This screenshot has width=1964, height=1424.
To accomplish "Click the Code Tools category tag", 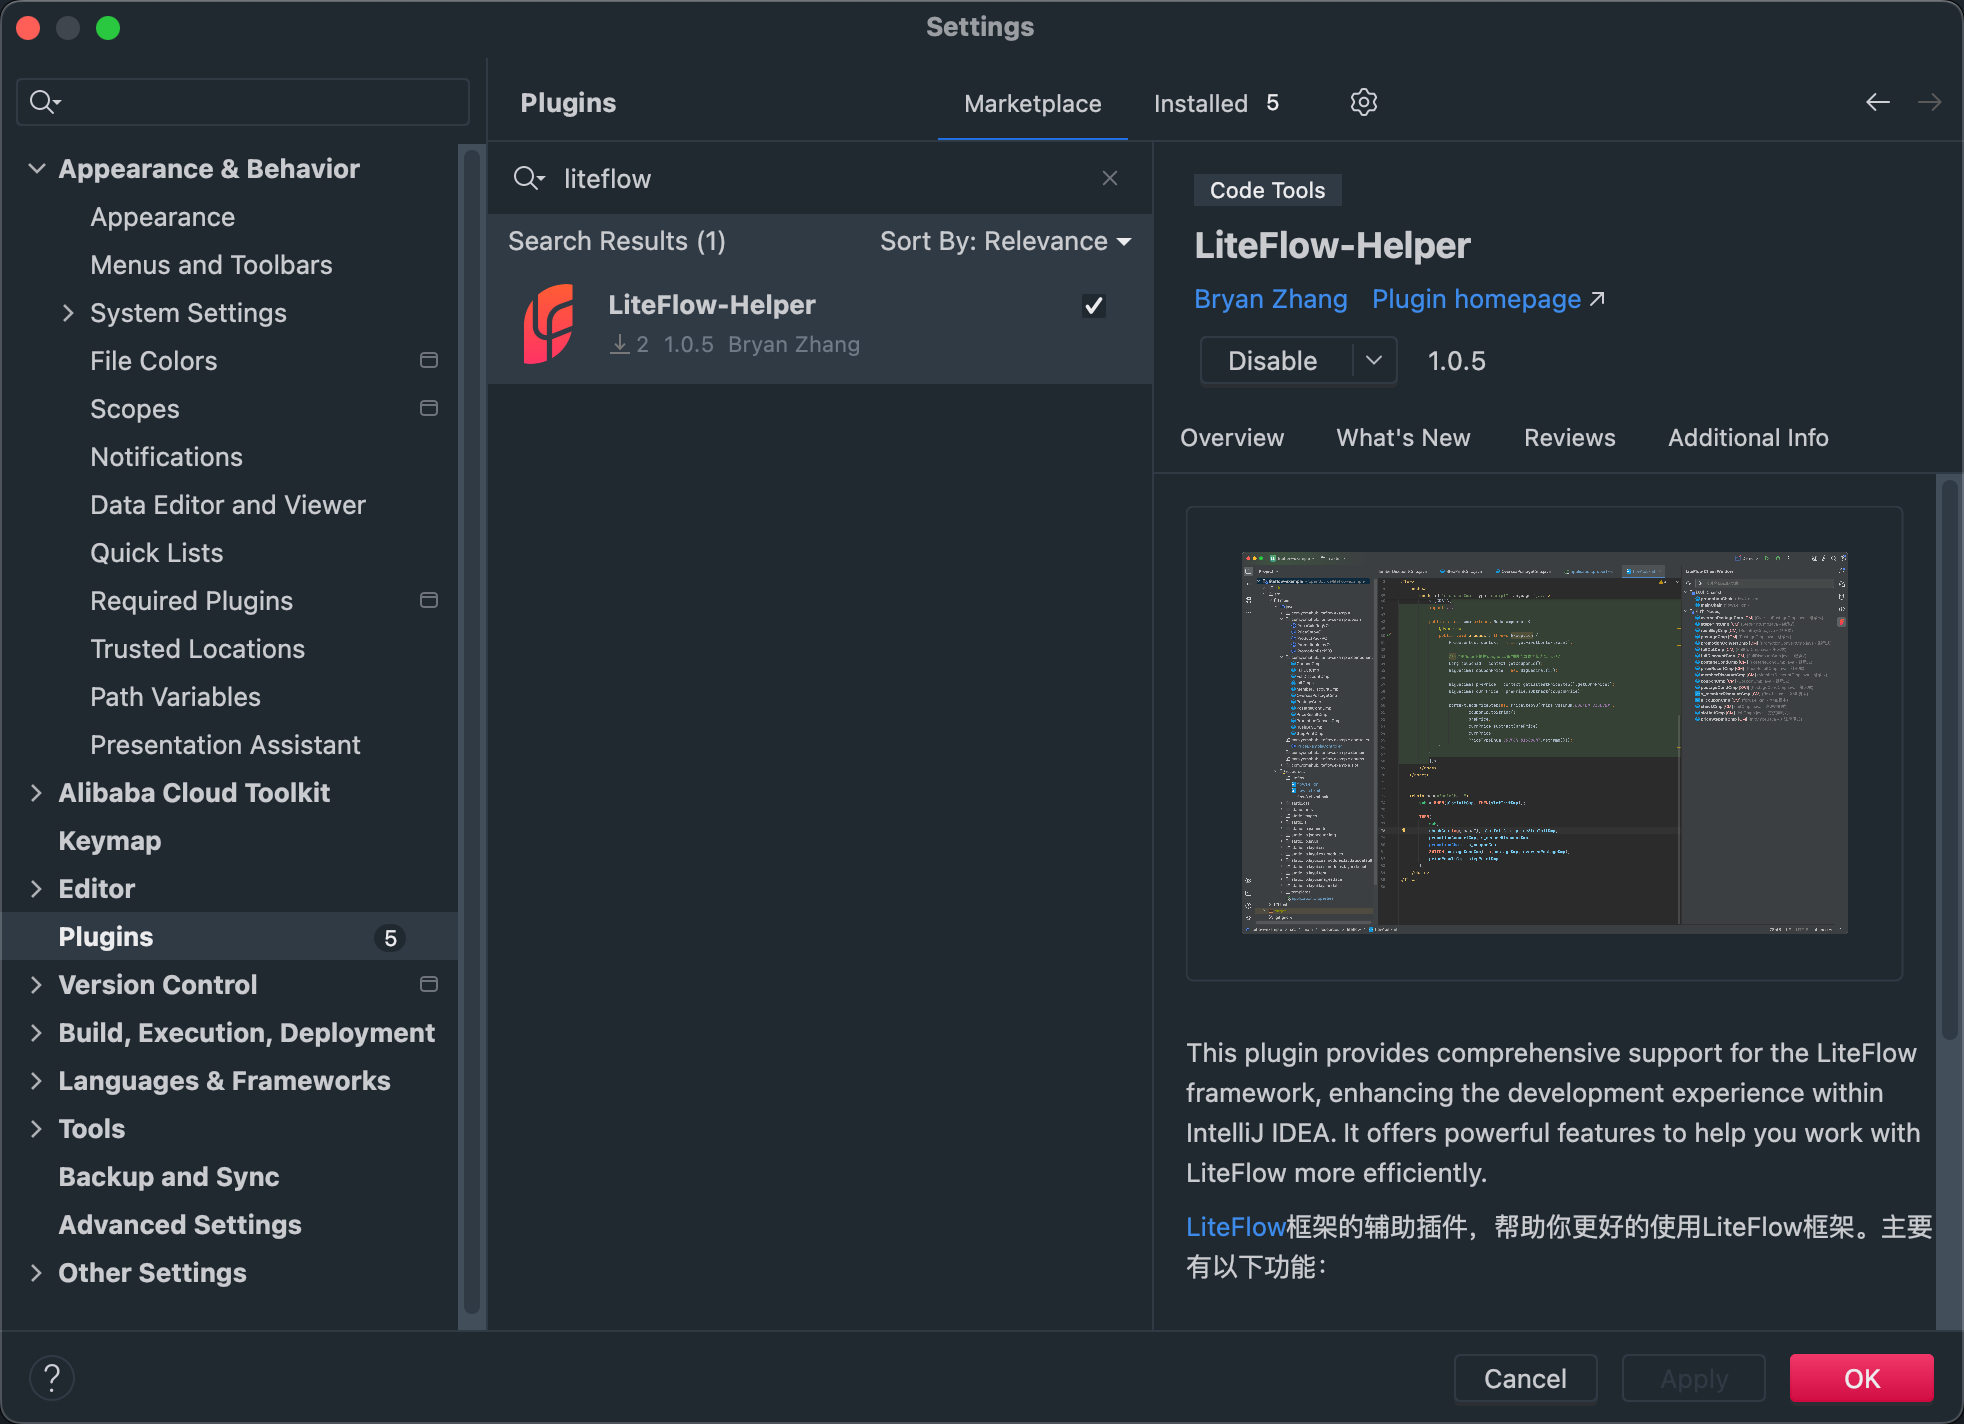I will pos(1267,190).
